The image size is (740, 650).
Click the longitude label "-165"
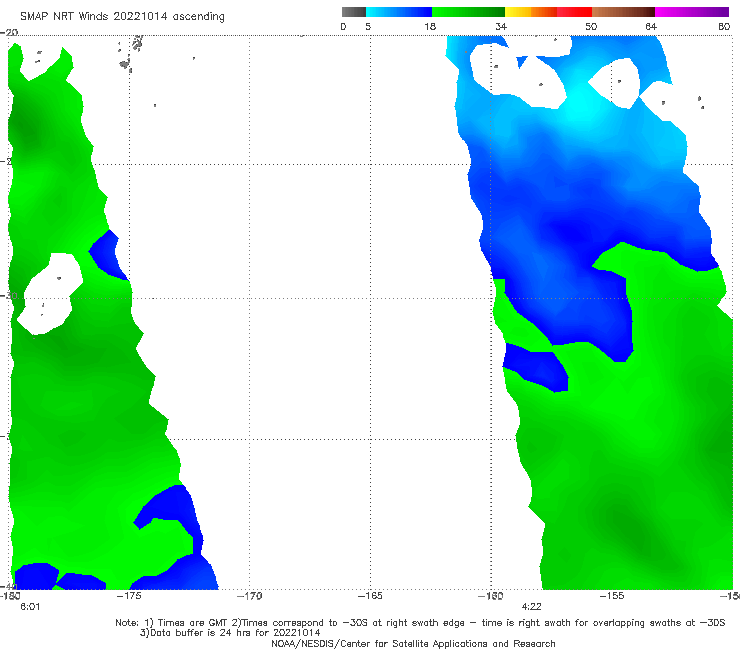point(370,596)
